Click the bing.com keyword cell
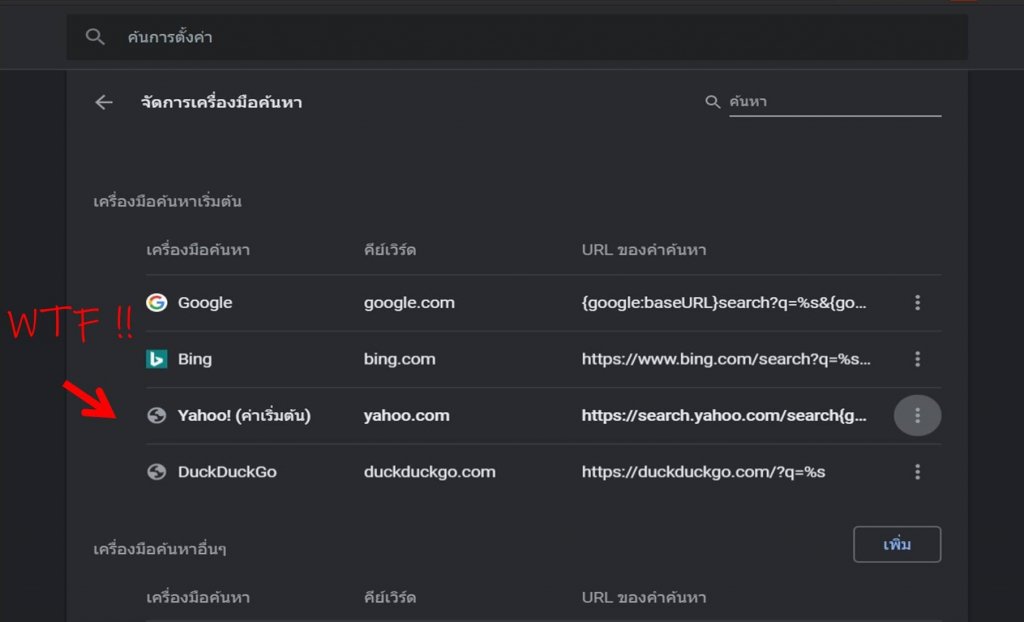This screenshot has height=622, width=1024. [x=400, y=359]
